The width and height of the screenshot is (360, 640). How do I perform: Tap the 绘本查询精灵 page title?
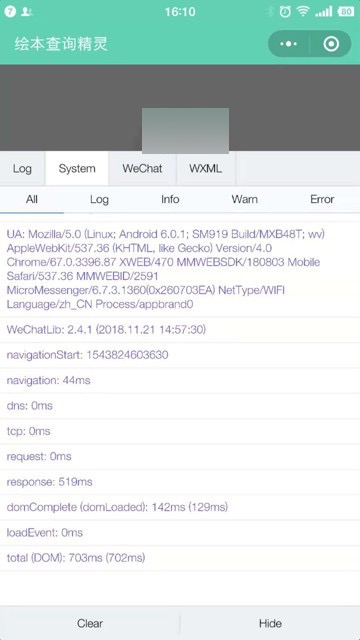pyautogui.click(x=61, y=44)
